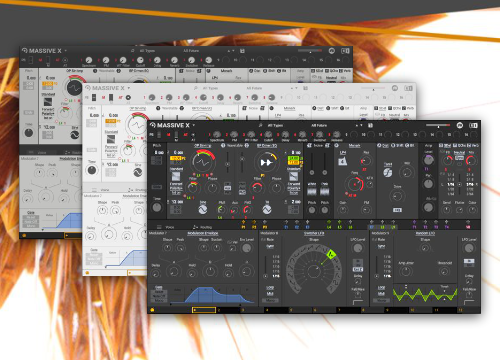The width and height of the screenshot is (500, 360).
Task: Click the search icon in front dark window
Action: tap(260, 125)
